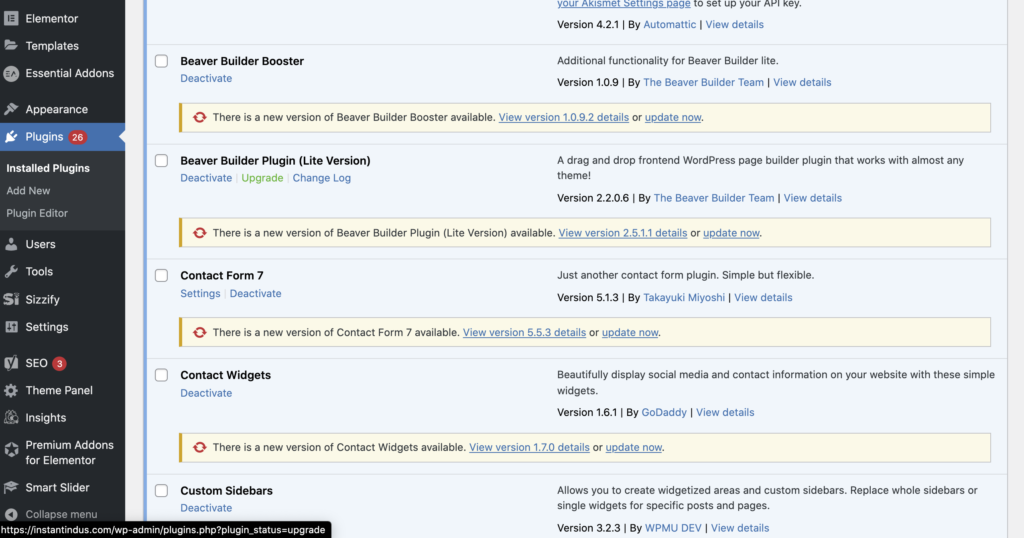Click the Sizzify icon
The image size is (1024, 538).
(x=11, y=299)
